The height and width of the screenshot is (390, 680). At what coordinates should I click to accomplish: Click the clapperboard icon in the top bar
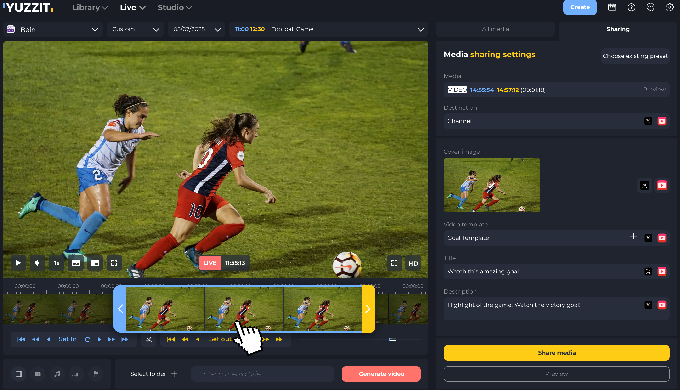pos(612,7)
